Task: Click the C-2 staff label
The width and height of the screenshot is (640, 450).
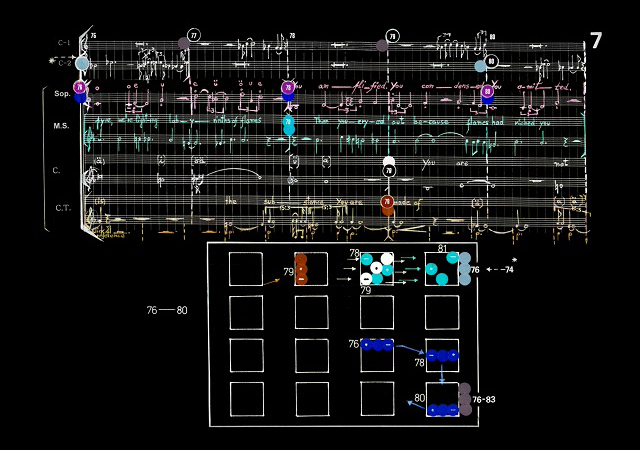Action: click(x=64, y=63)
